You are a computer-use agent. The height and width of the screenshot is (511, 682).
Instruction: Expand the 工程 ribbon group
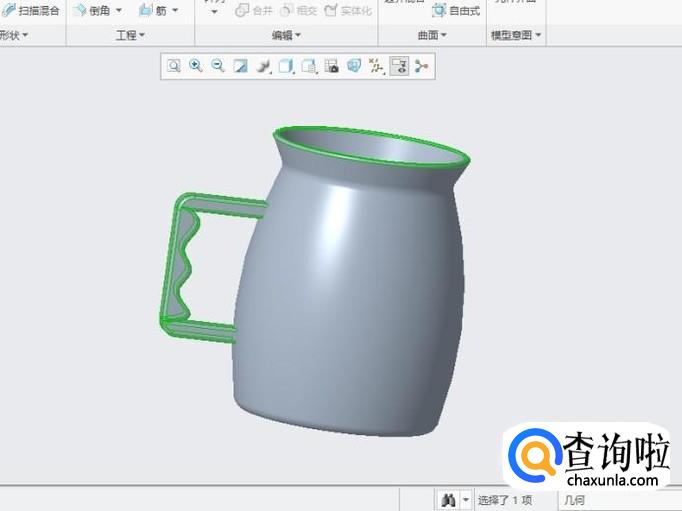point(130,35)
